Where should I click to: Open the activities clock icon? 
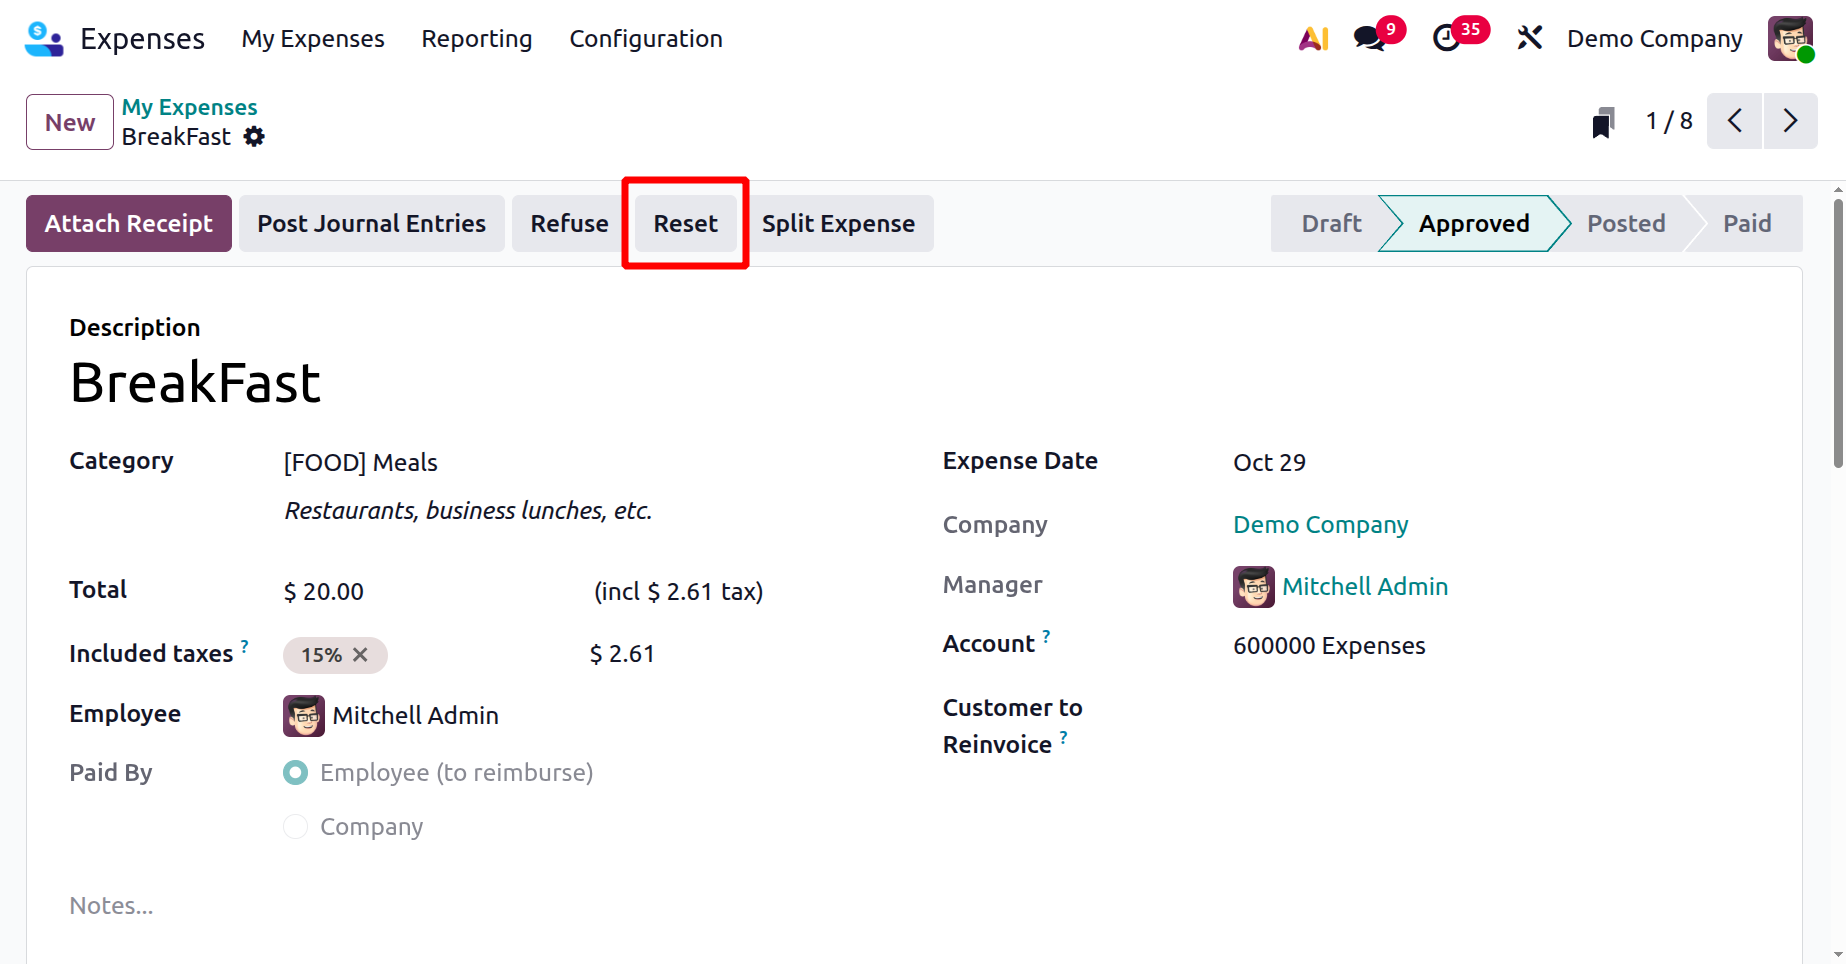[x=1446, y=39]
